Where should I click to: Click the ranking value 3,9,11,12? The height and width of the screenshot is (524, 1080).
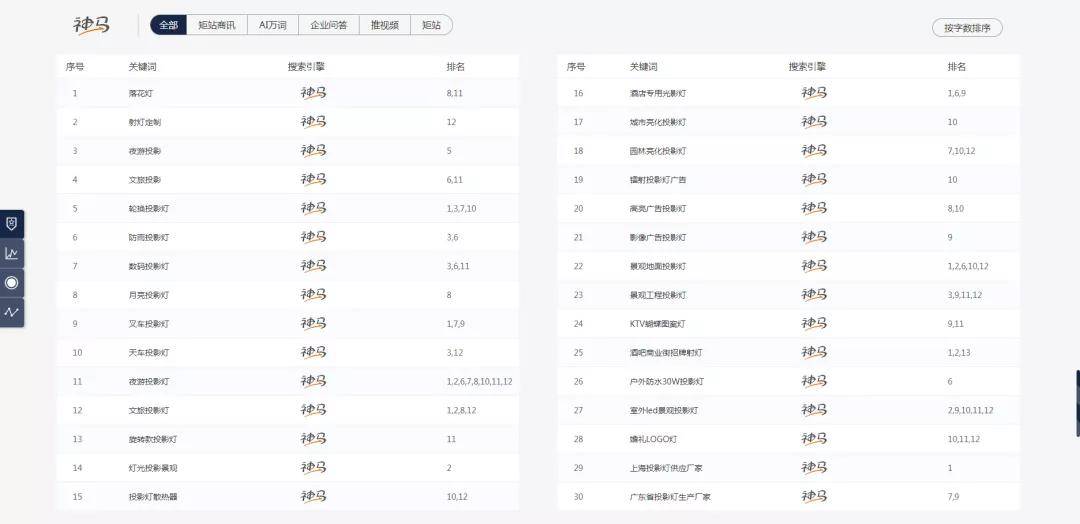tap(965, 295)
